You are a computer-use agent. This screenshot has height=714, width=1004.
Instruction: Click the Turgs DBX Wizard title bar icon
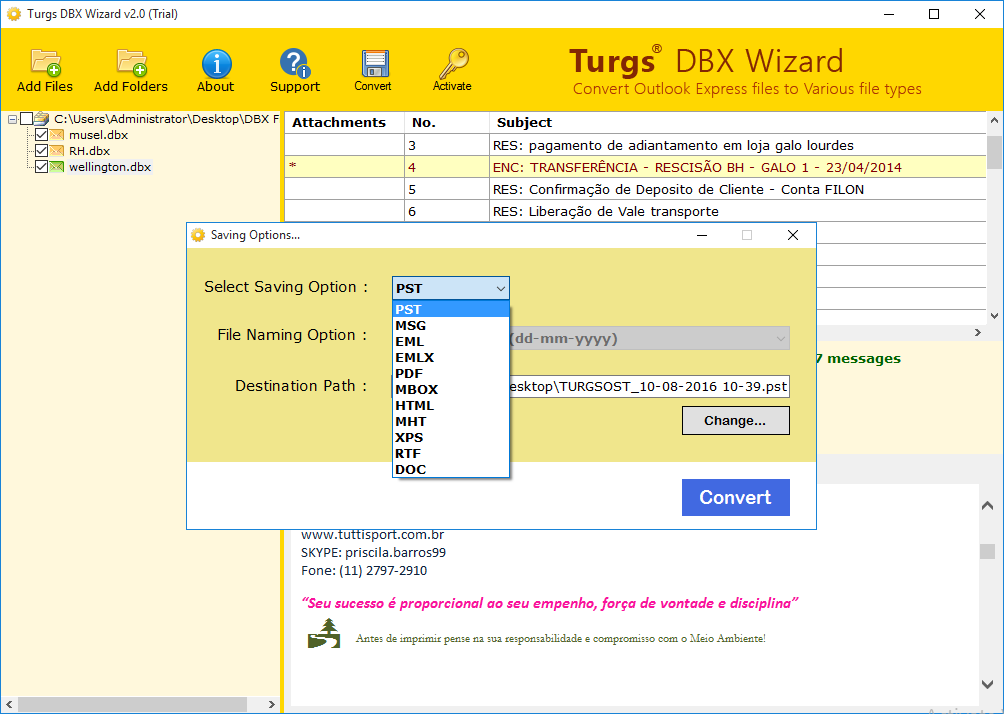pos(13,14)
